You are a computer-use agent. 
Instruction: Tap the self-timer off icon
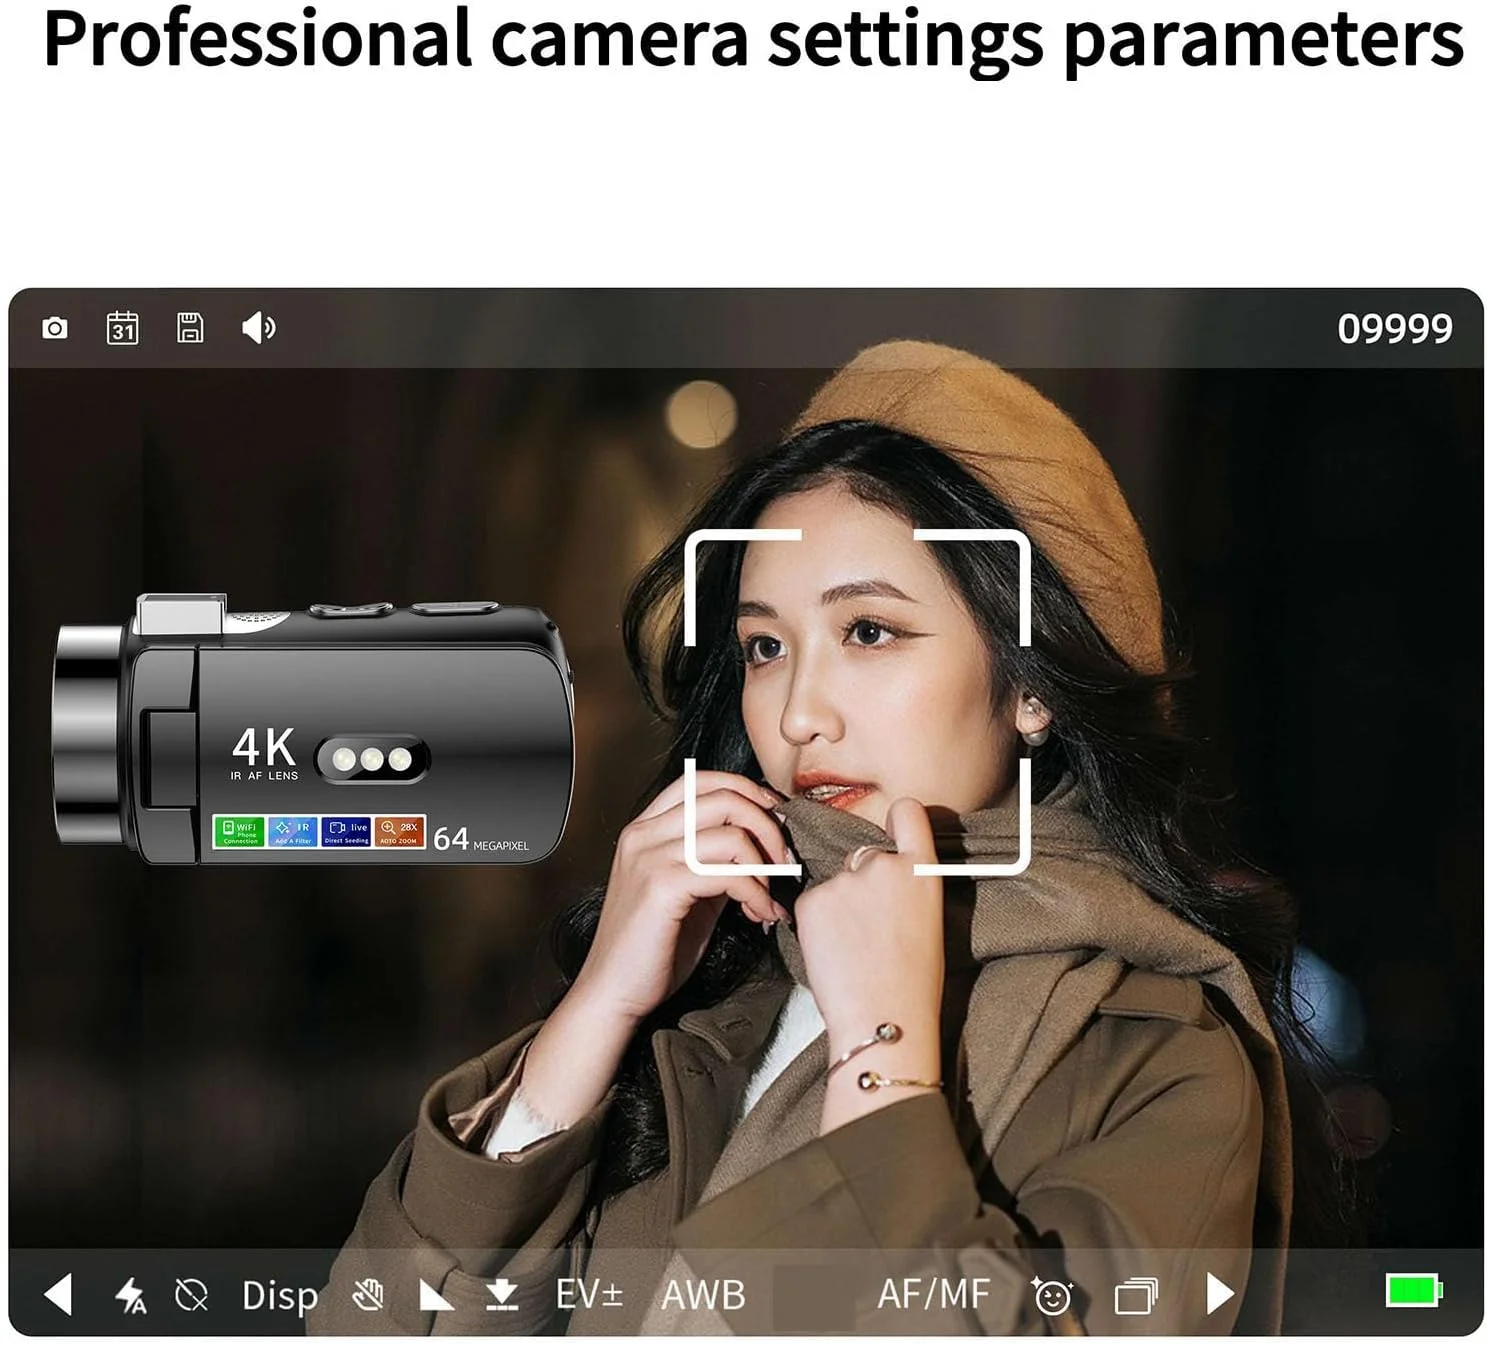(191, 1295)
